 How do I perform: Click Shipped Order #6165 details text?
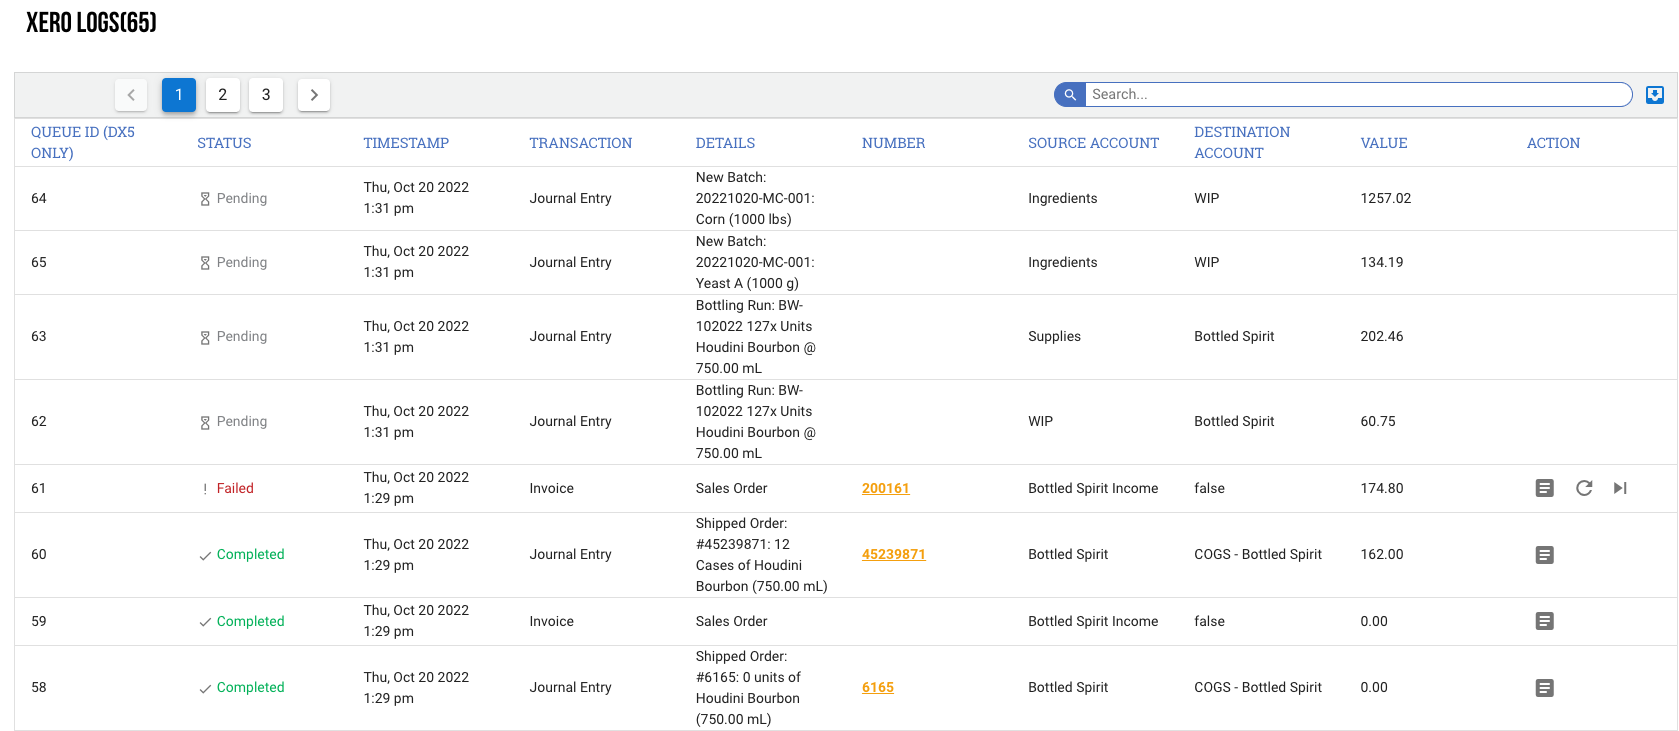(749, 687)
